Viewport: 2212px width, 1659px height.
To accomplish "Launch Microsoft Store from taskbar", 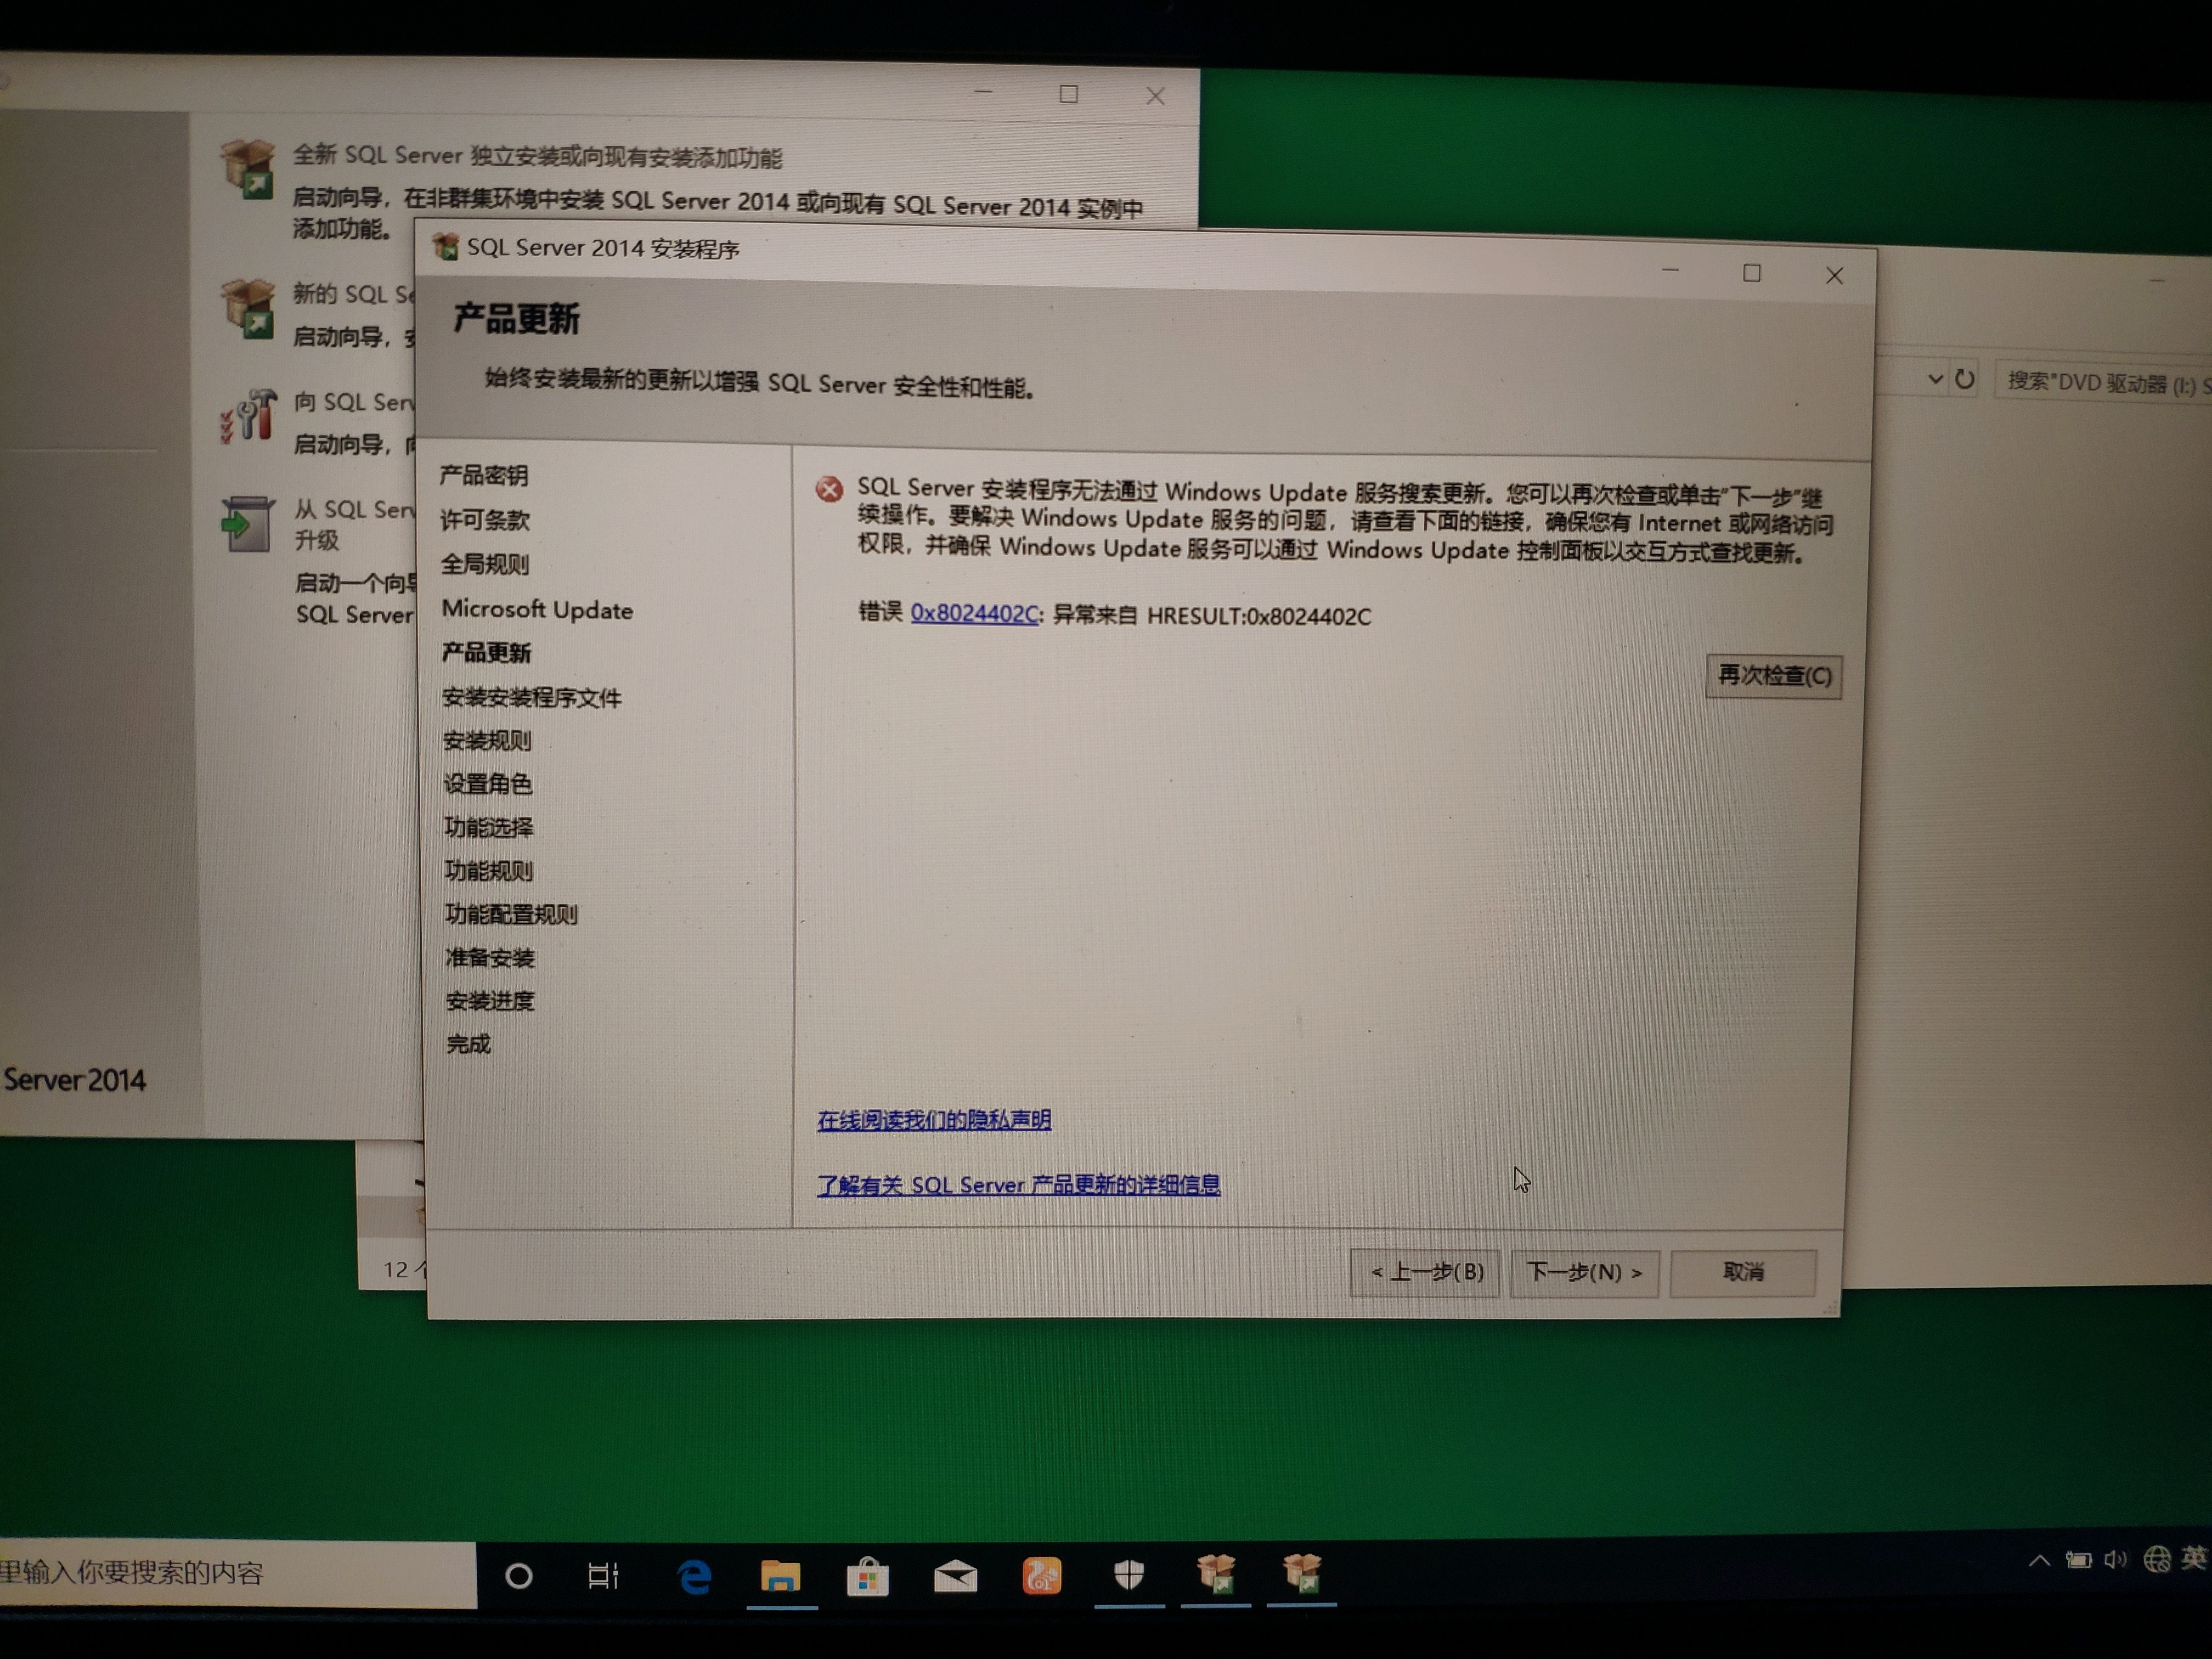I will point(867,1577).
